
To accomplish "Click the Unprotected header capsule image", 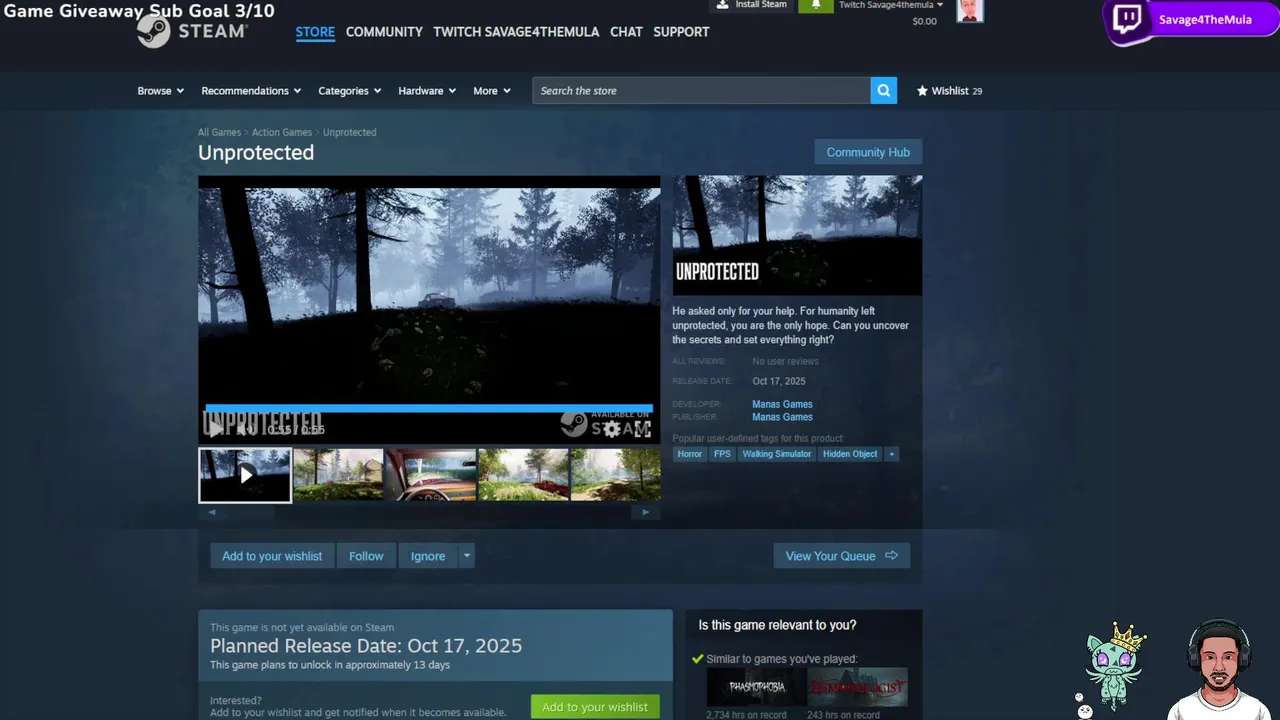I will (x=797, y=235).
